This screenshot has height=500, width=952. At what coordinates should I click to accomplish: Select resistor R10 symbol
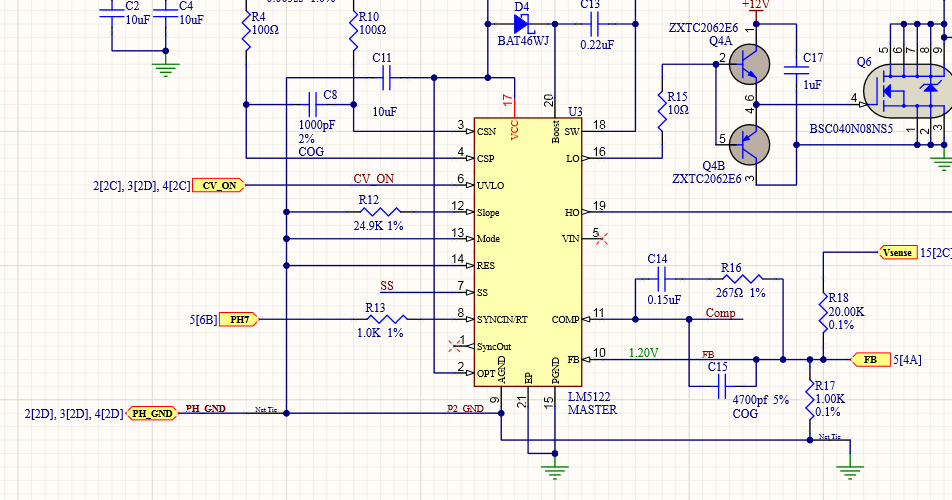click(353, 32)
